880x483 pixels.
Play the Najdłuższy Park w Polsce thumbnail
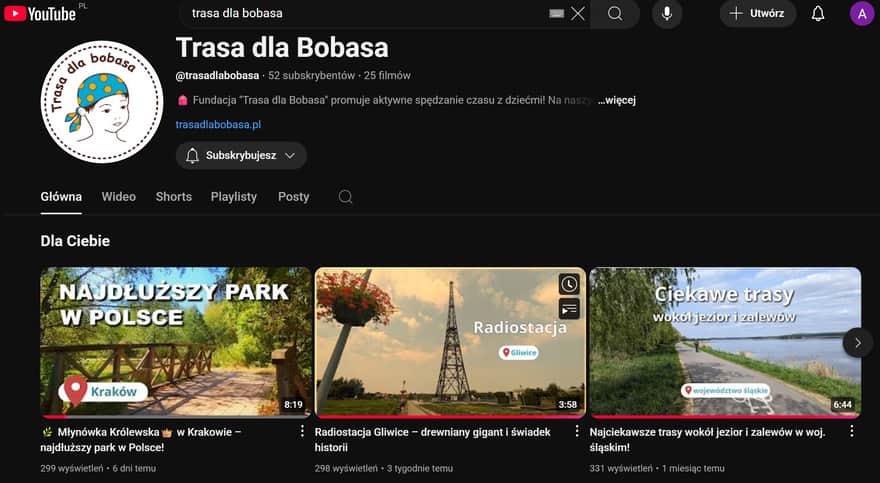[x=175, y=341]
